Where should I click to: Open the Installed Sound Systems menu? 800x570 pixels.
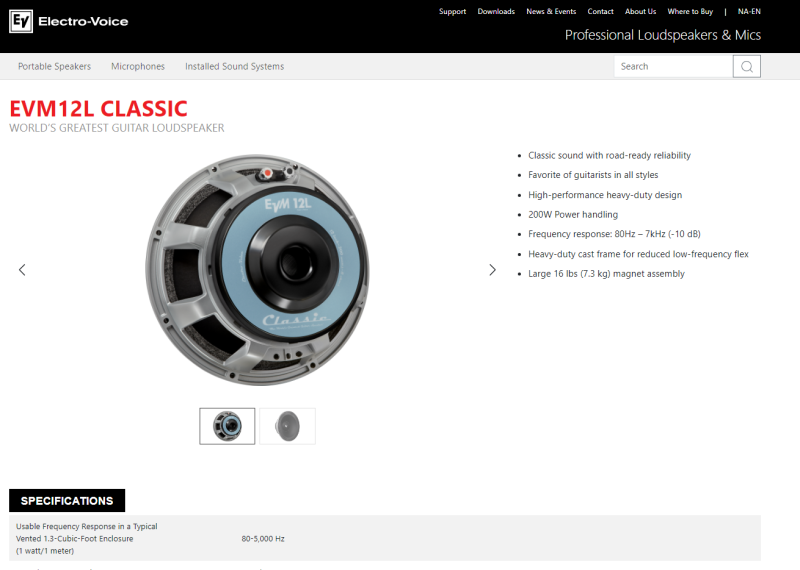[x=235, y=66]
